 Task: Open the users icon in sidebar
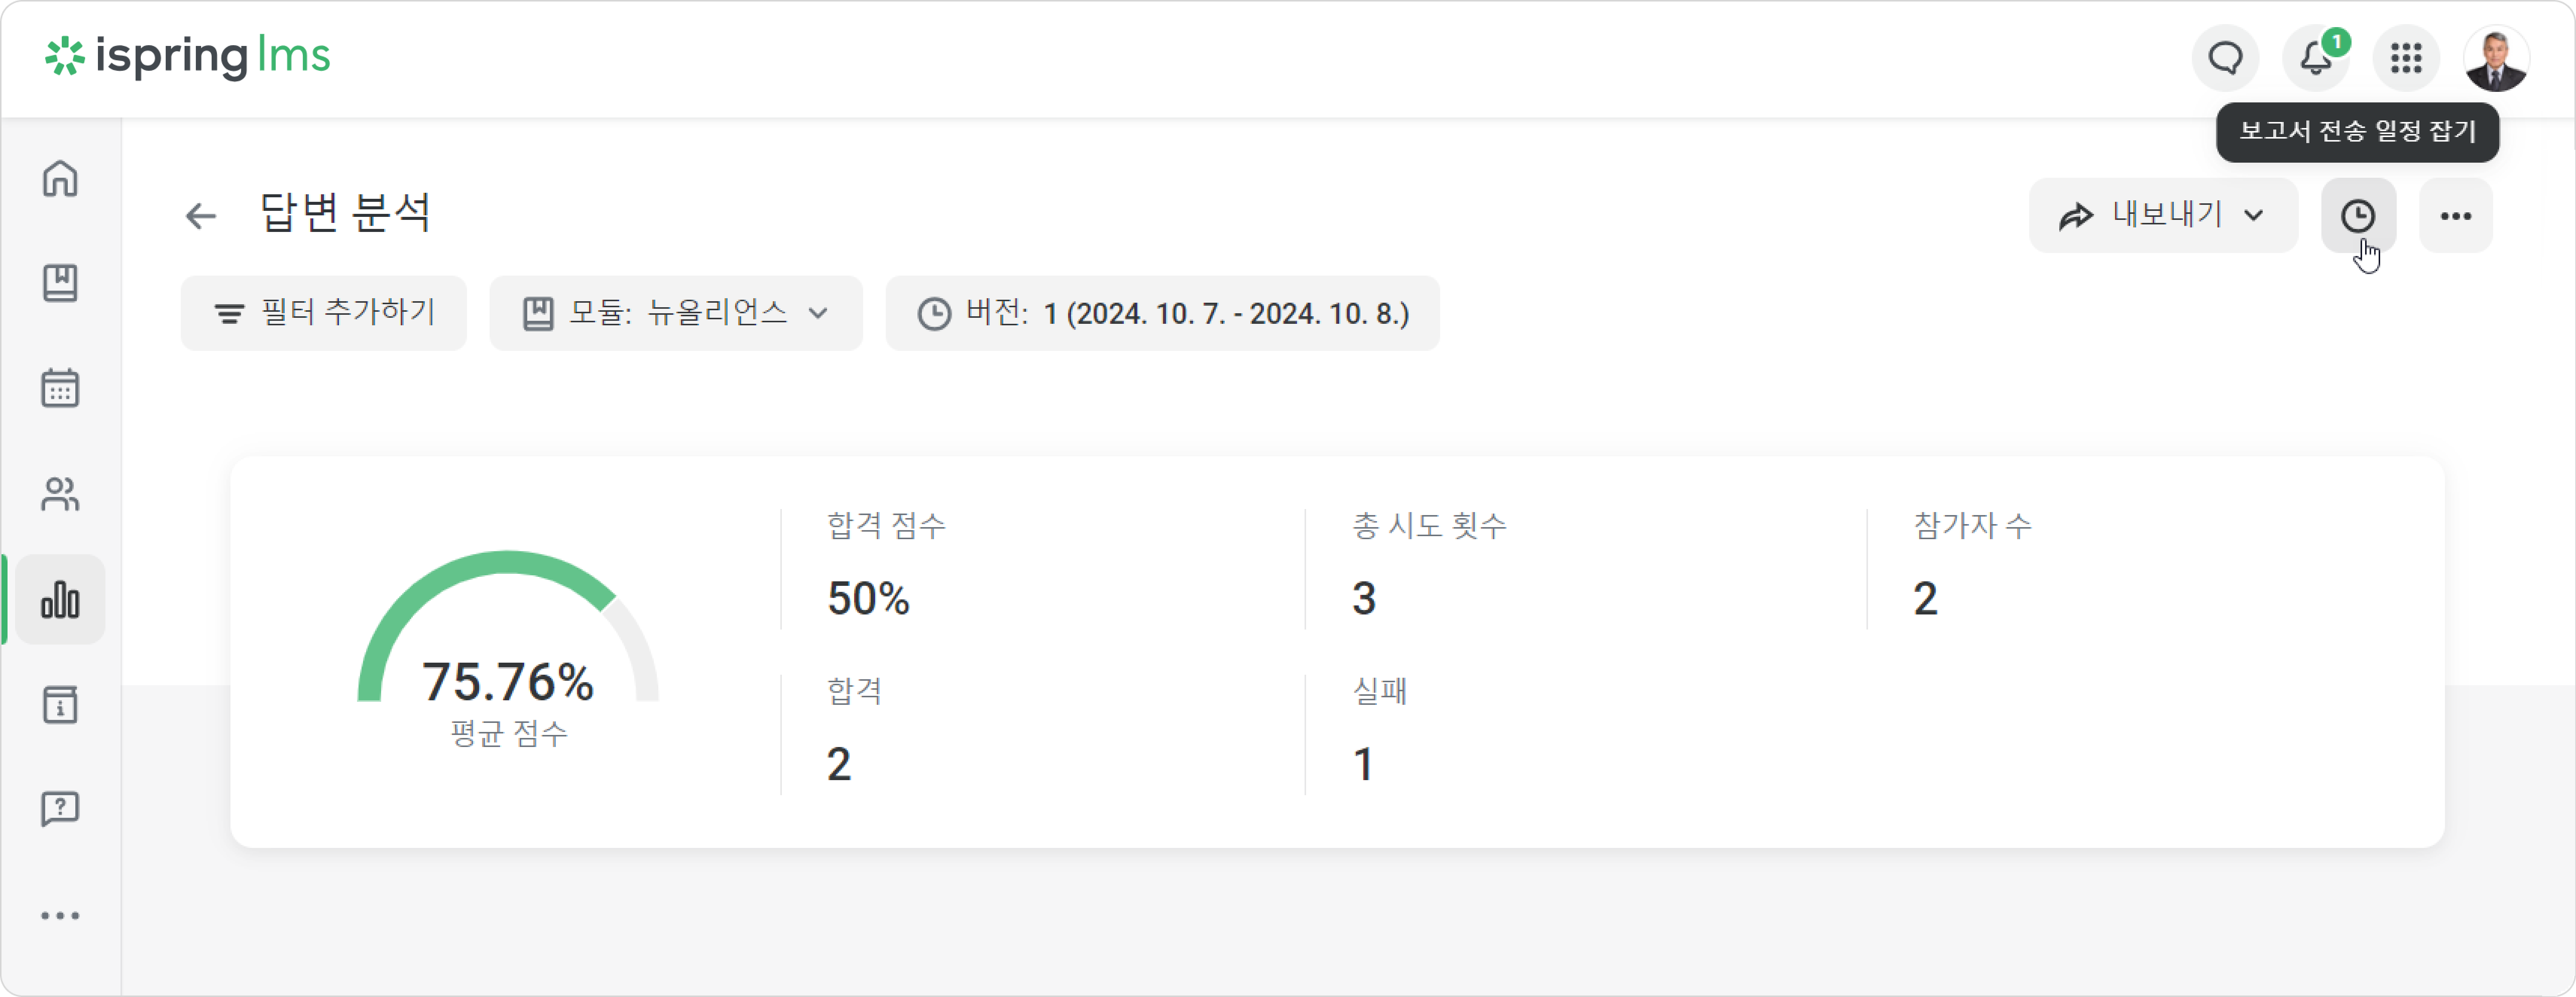tap(60, 494)
